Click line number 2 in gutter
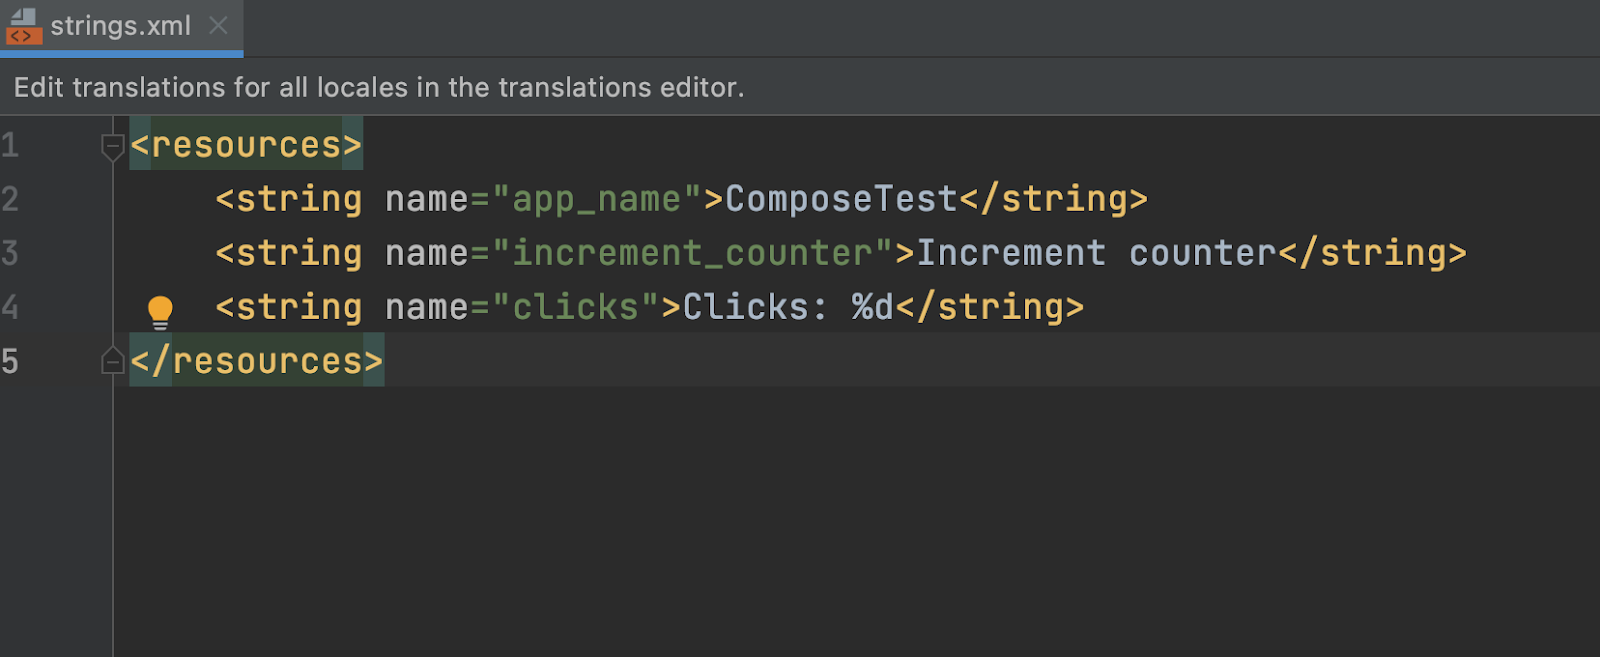This screenshot has height=657, width=1600. point(10,199)
